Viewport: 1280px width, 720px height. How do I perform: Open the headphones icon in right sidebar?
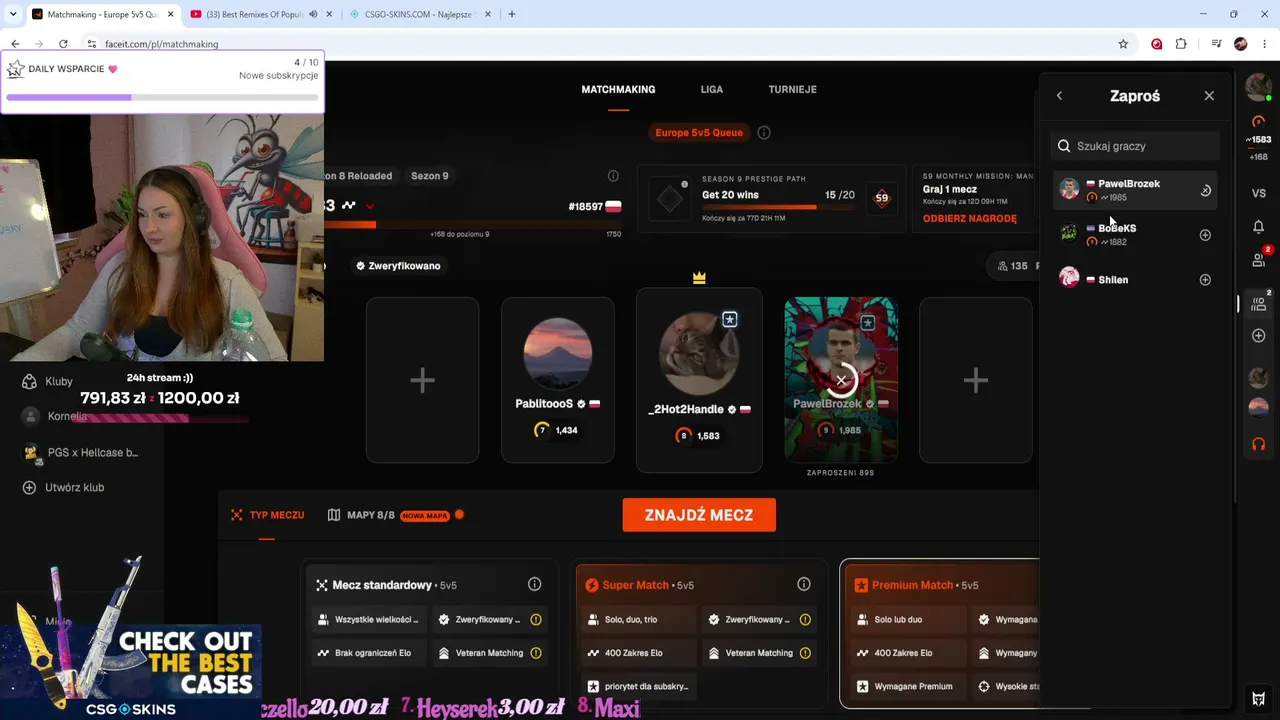pyautogui.click(x=1259, y=444)
